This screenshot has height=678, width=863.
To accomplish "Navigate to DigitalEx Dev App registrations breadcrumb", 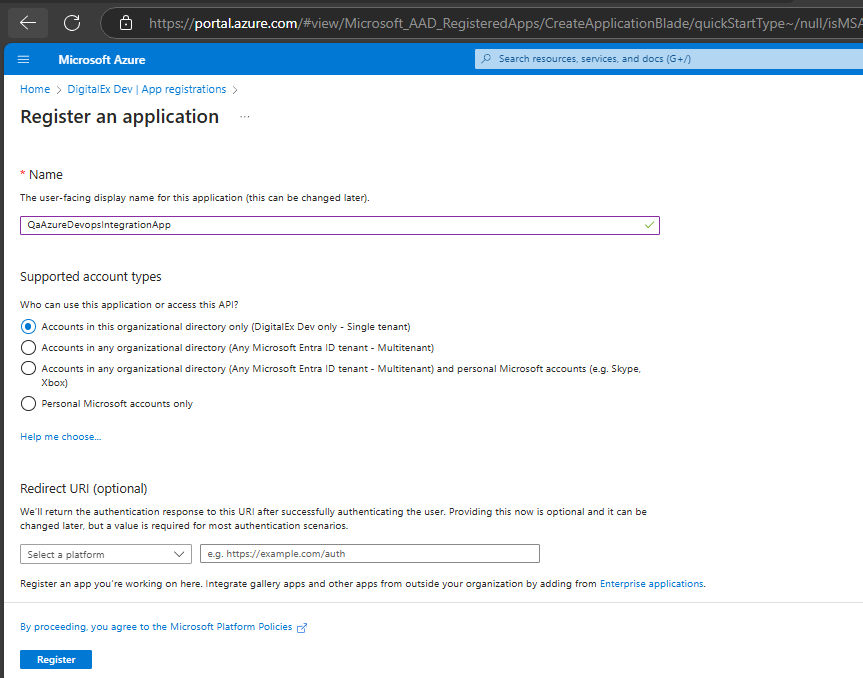I will 147,89.
